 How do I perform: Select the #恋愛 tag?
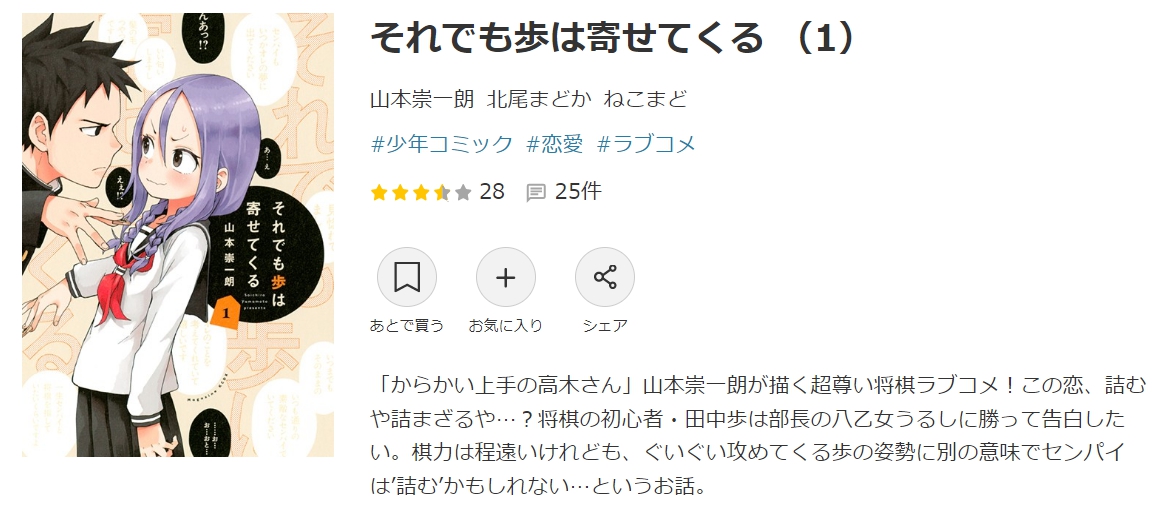tap(554, 144)
